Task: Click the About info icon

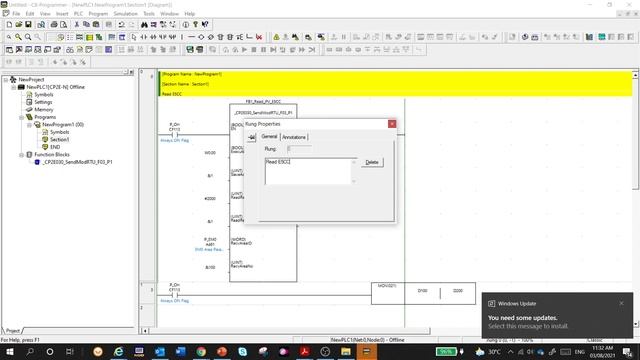Action: (186, 24)
